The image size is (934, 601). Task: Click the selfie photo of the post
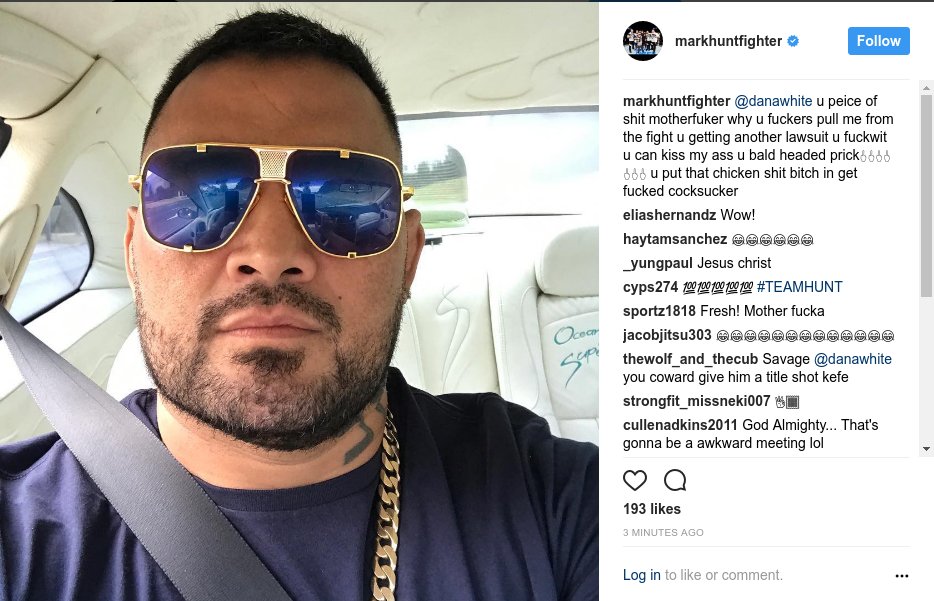pyautogui.click(x=299, y=301)
